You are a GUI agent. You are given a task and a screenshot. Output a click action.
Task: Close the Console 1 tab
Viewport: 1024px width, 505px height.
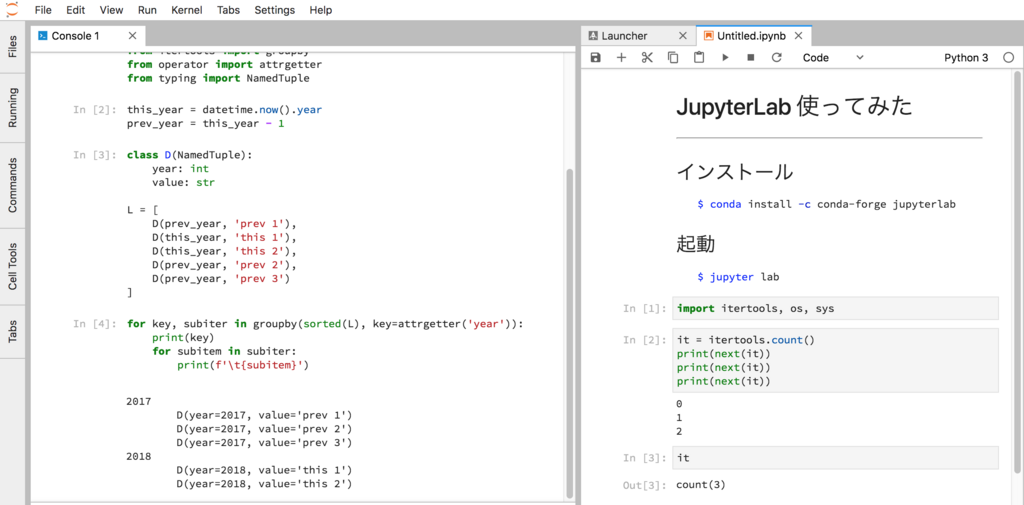click(x=133, y=36)
